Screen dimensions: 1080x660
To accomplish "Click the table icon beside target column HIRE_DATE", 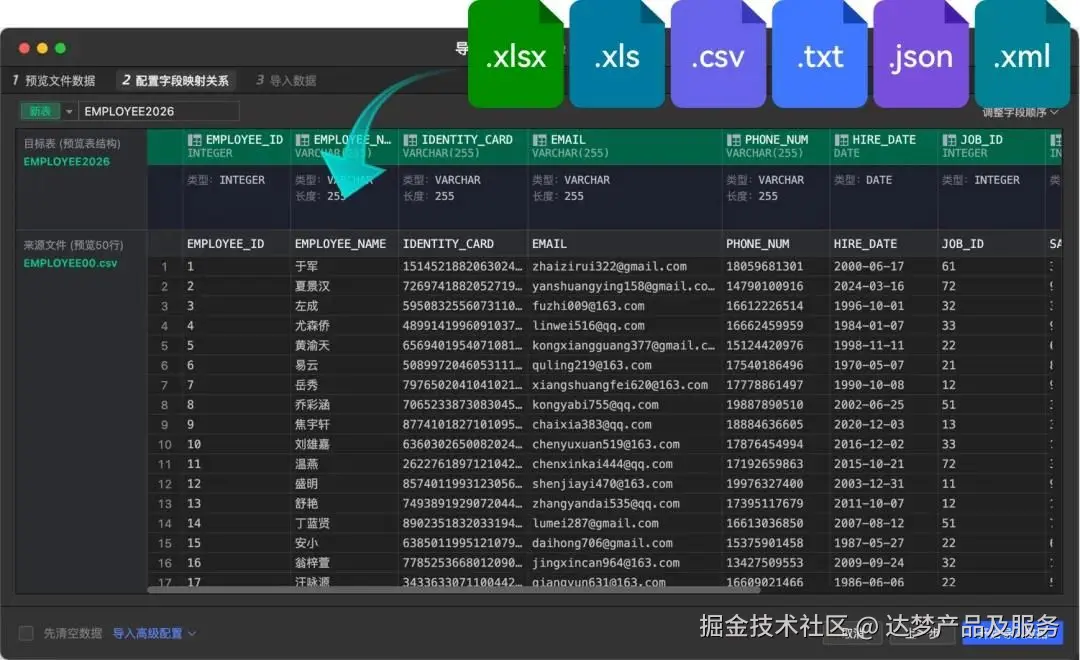I will [841, 140].
